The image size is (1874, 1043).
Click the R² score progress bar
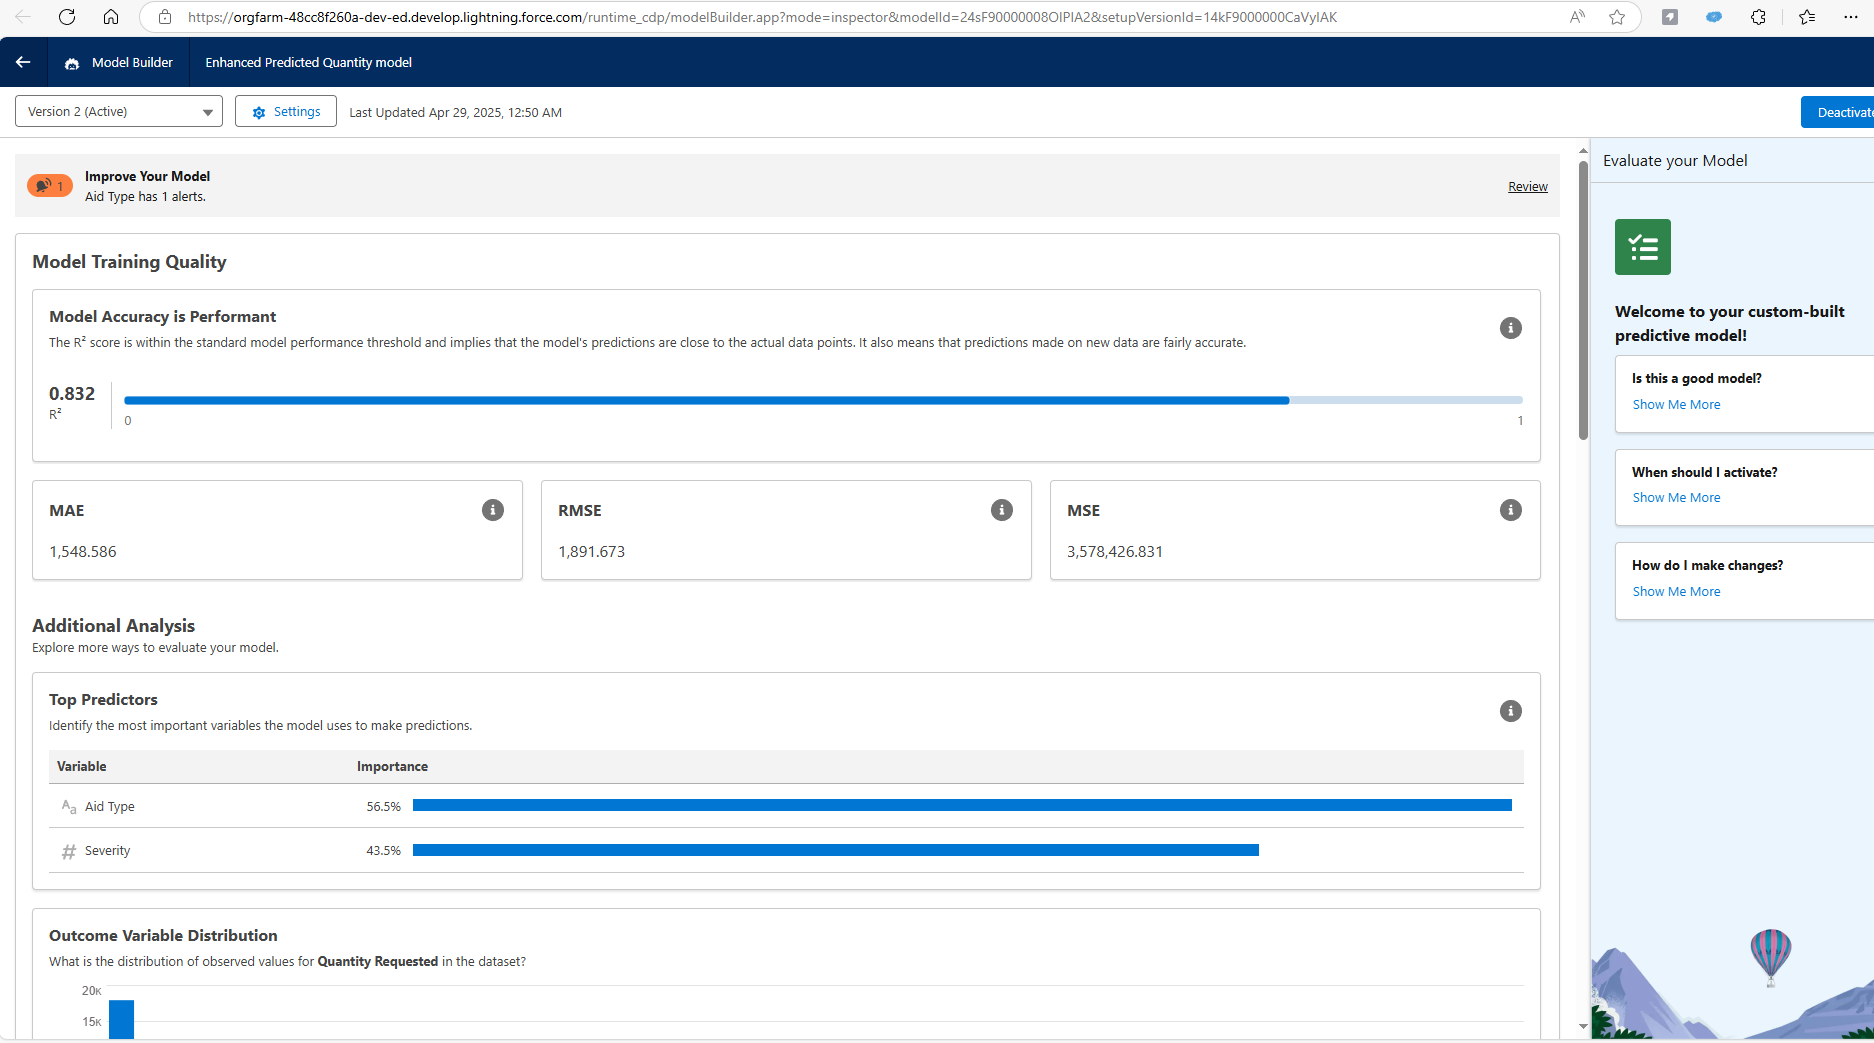(823, 400)
